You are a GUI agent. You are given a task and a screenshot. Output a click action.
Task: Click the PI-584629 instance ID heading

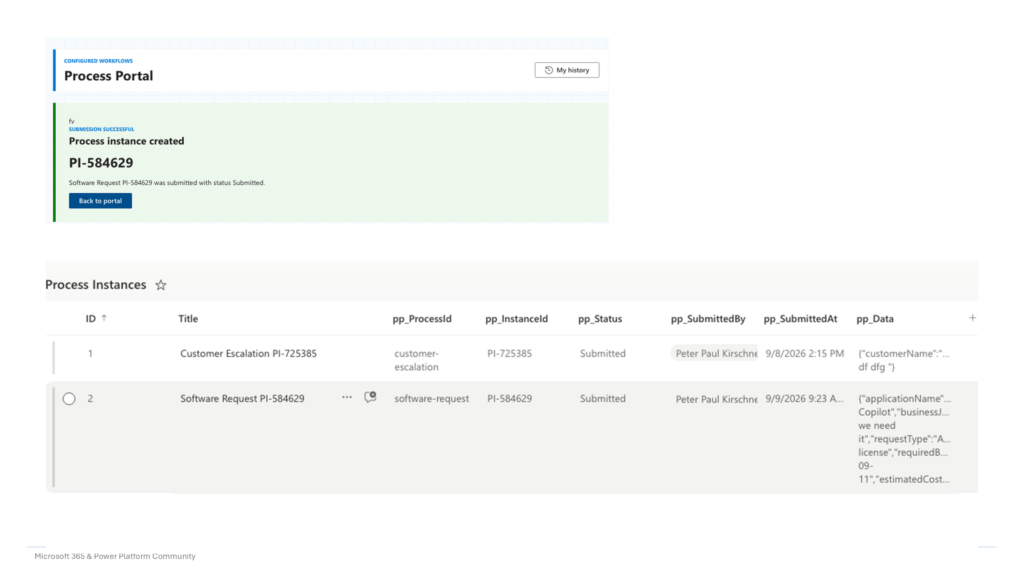[x=101, y=163]
